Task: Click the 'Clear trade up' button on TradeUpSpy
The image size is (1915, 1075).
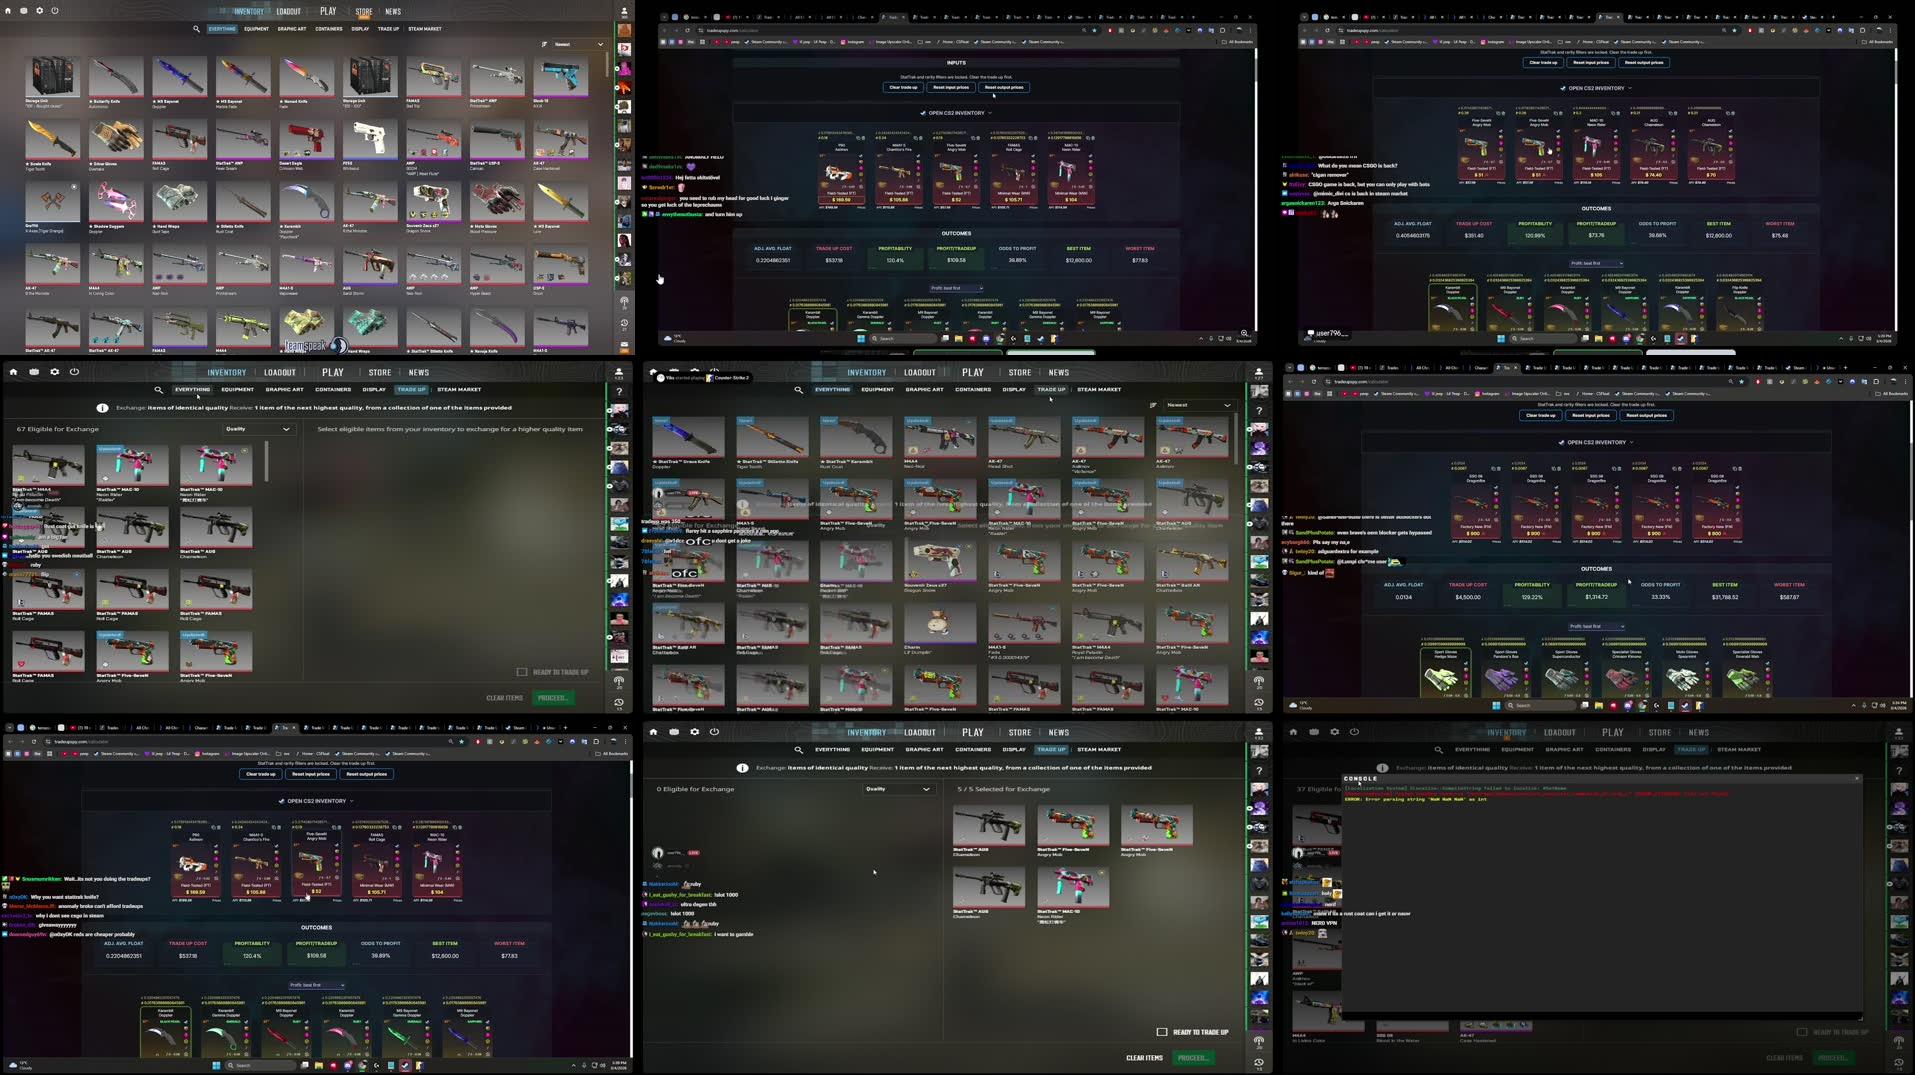Action: (903, 87)
